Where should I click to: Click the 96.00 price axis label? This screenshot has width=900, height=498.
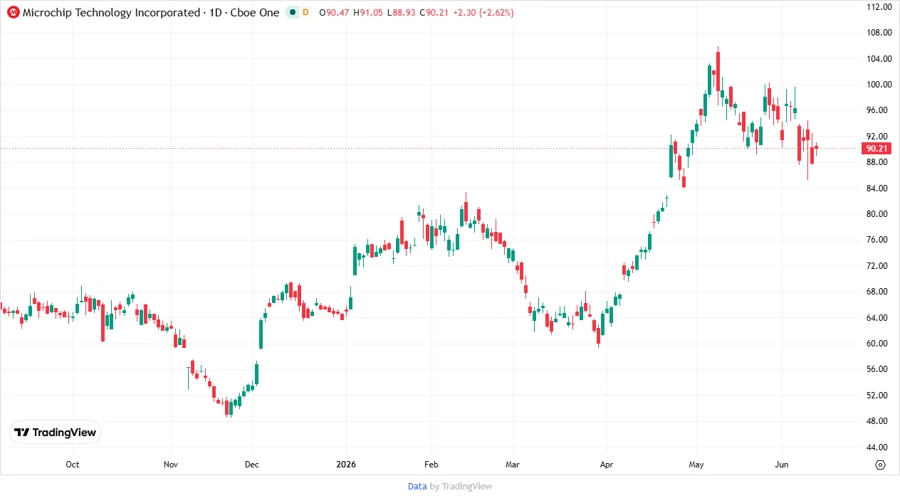click(879, 110)
